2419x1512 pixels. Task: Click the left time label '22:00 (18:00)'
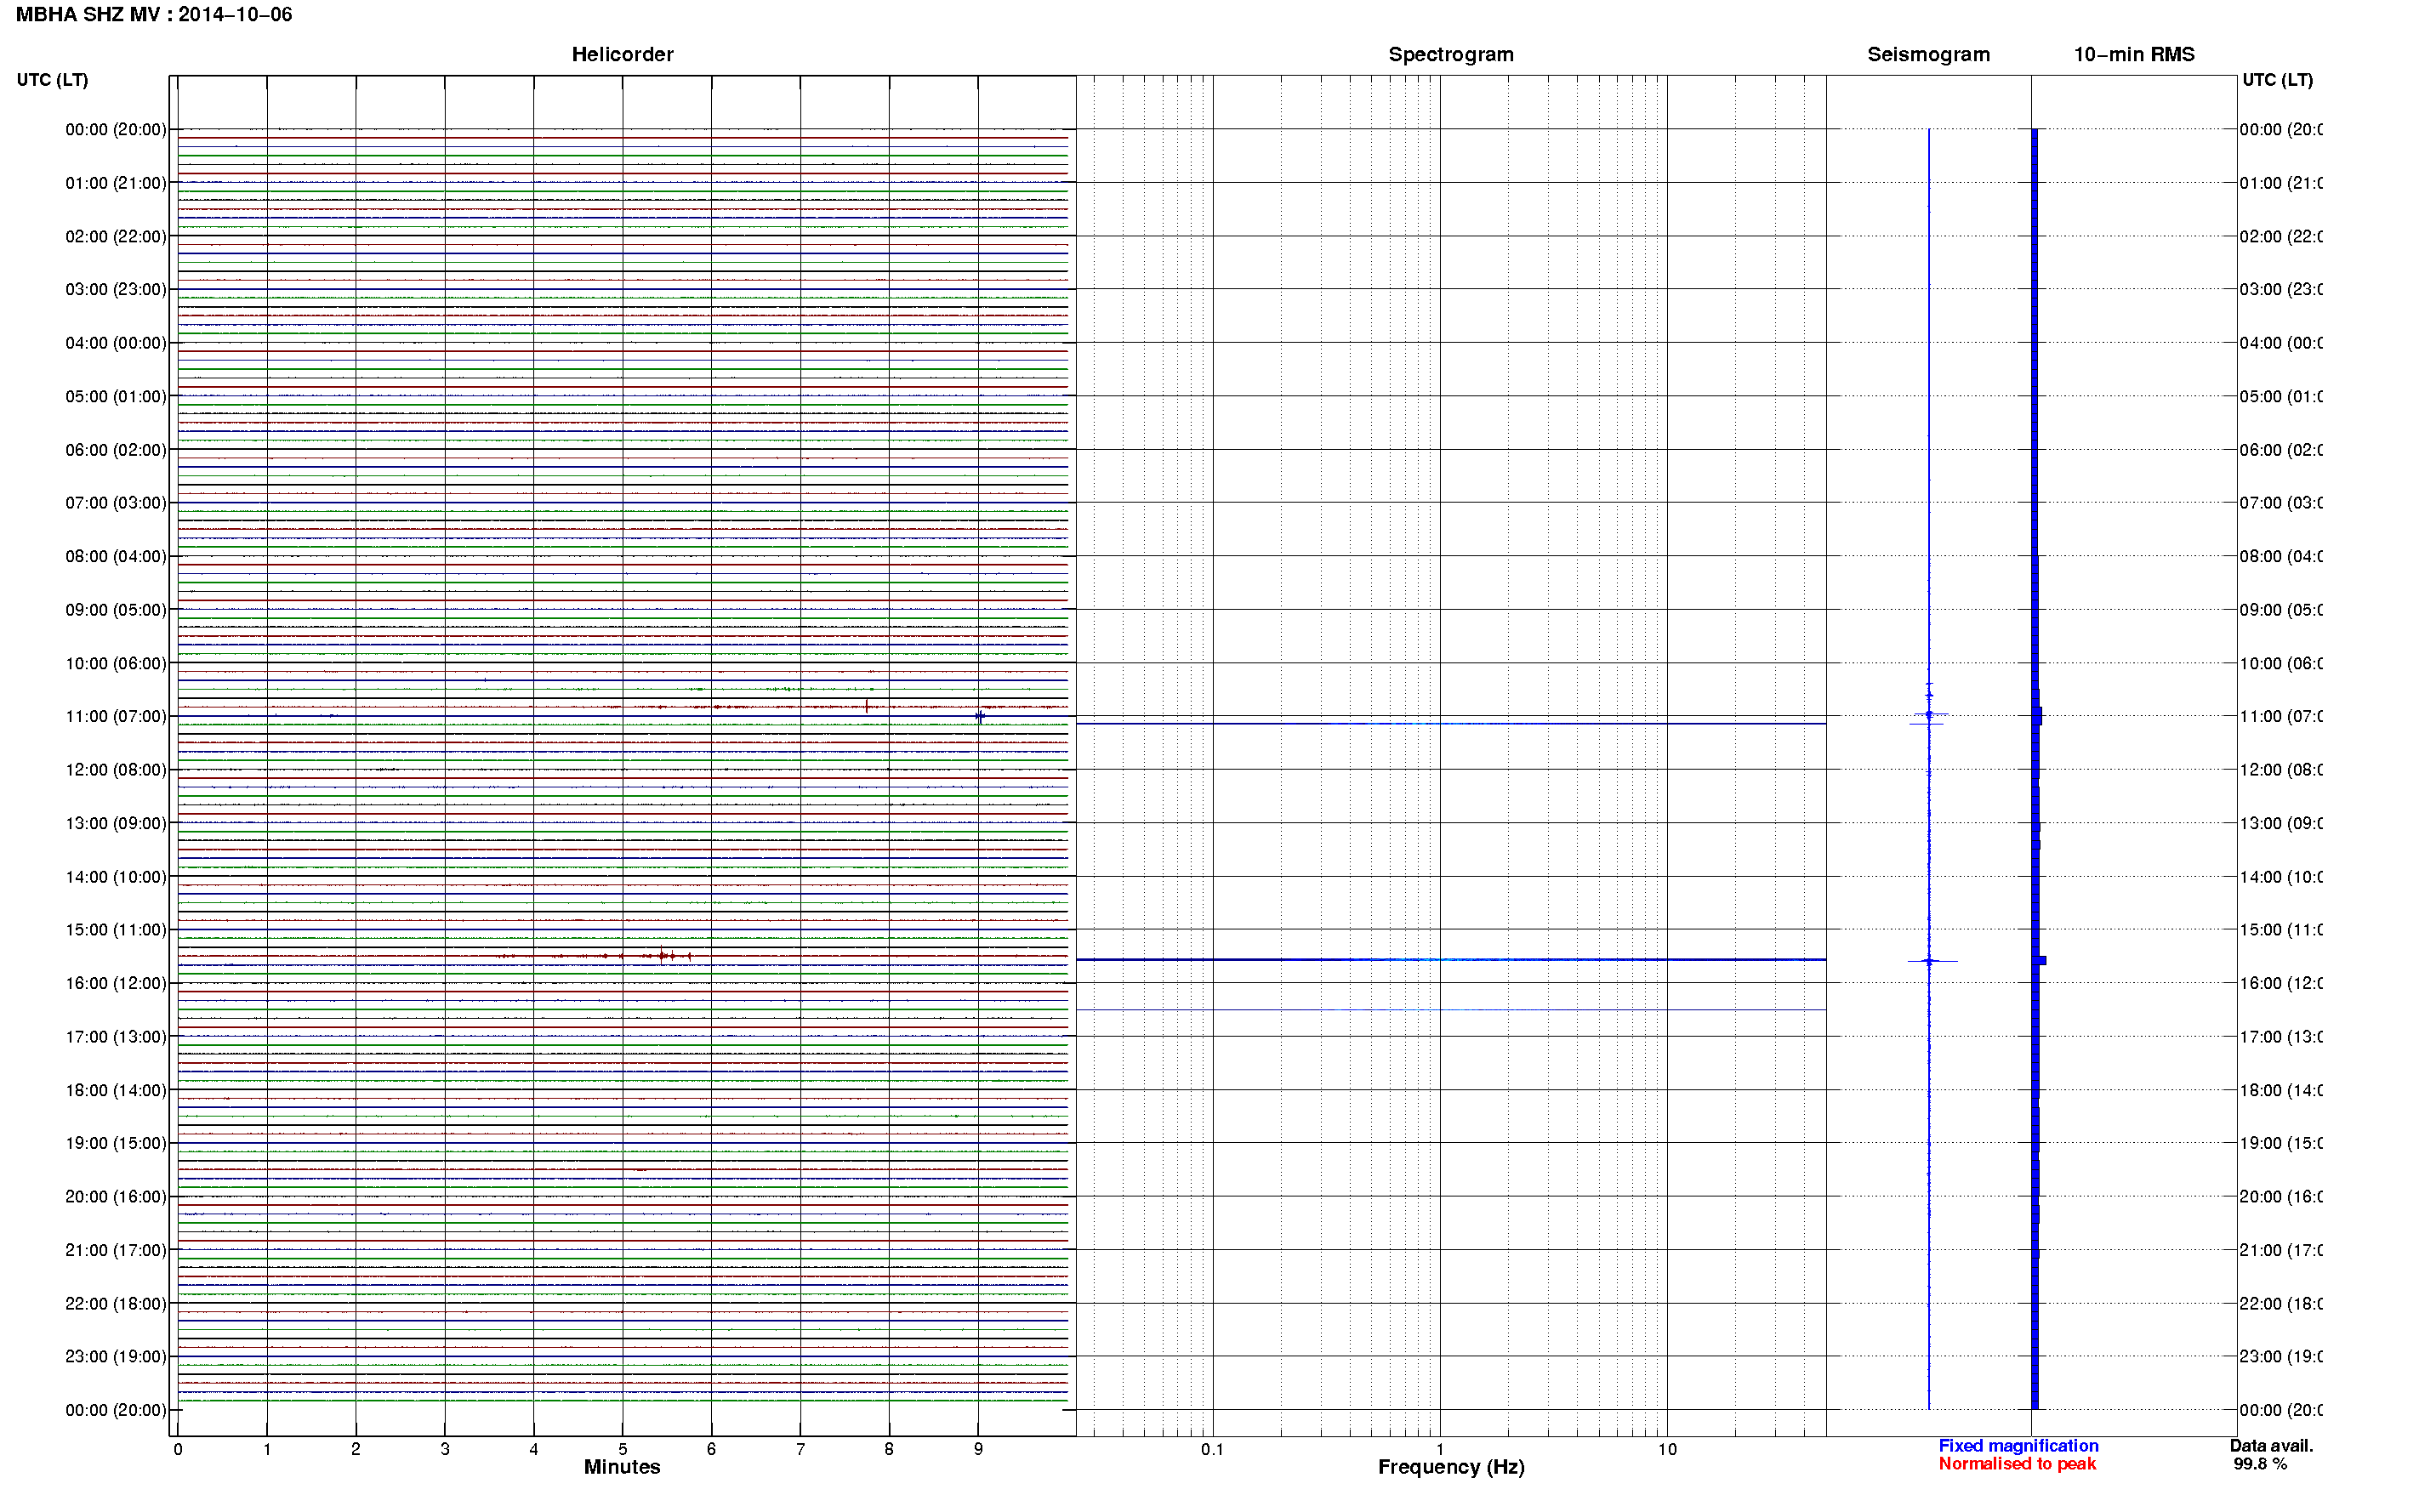pos(116,1303)
